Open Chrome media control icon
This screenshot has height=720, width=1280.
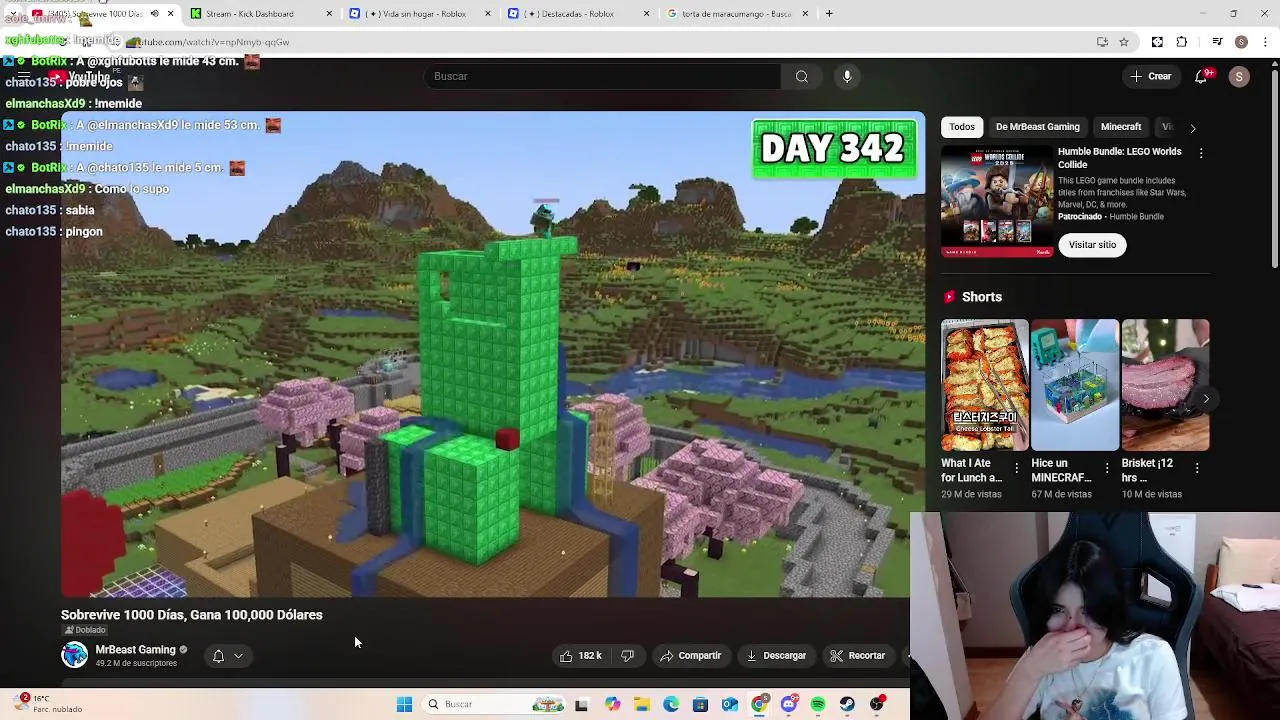(x=1217, y=42)
